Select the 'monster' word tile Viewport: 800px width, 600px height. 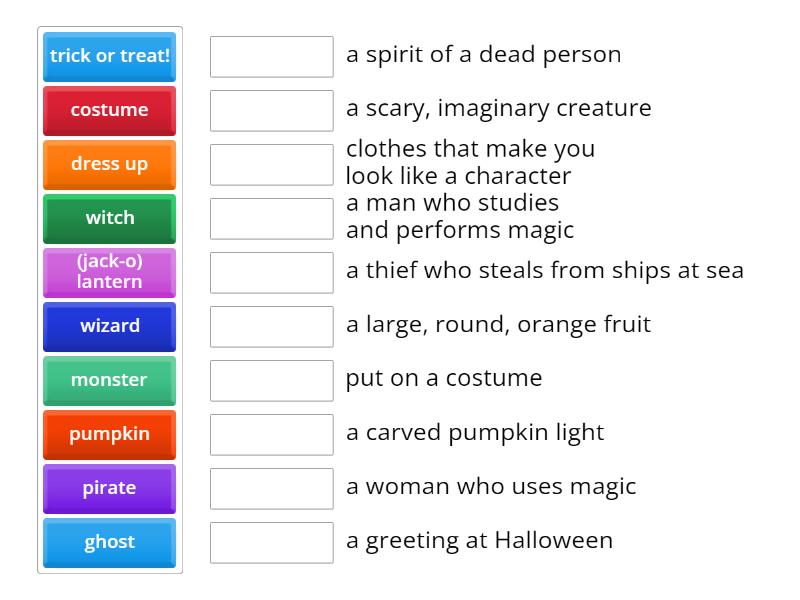[x=109, y=380]
